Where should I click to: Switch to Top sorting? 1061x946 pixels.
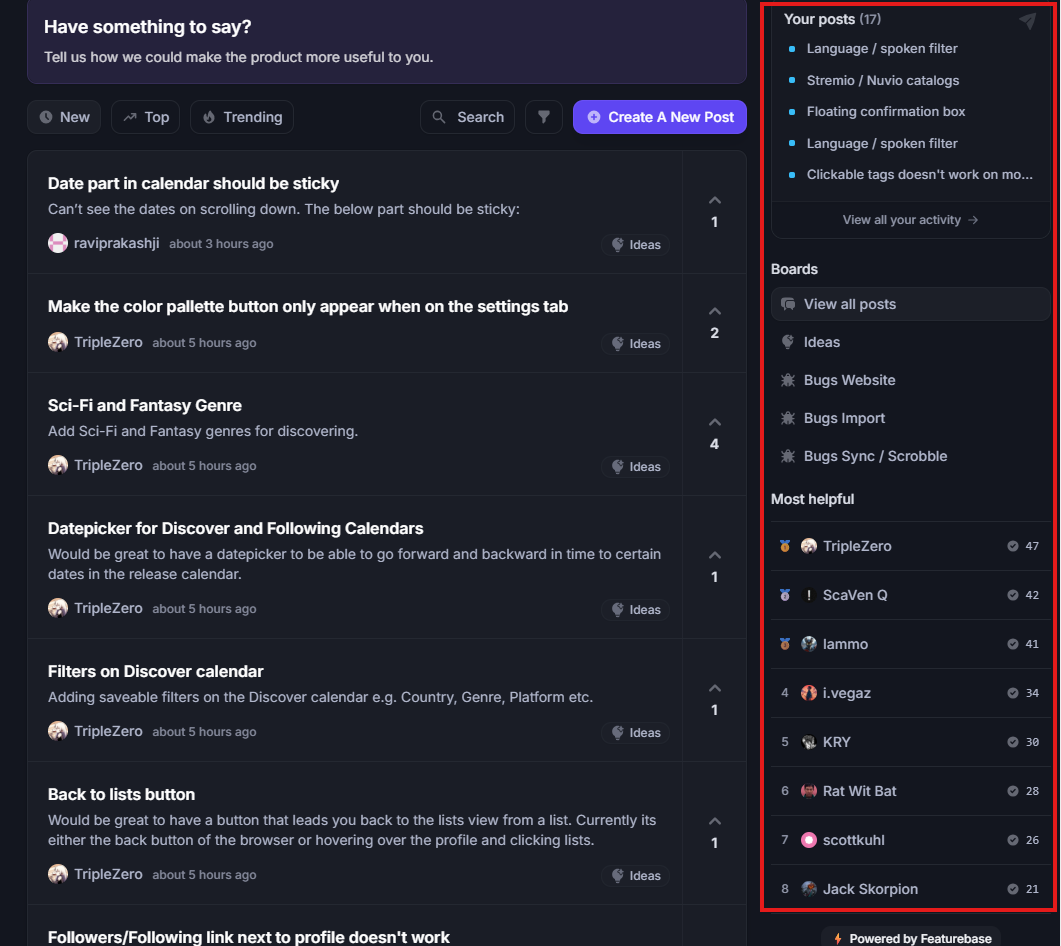pyautogui.click(x=145, y=117)
